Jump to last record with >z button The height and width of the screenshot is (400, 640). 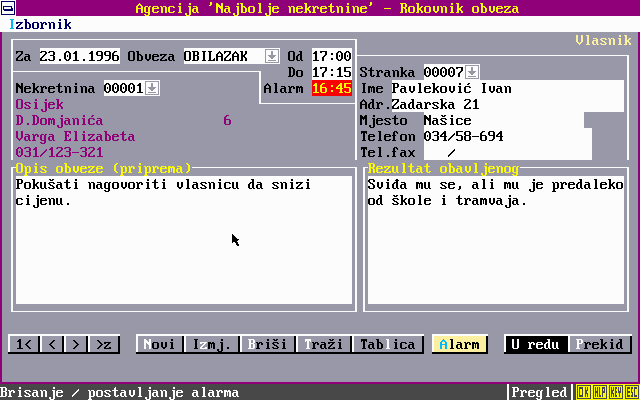pos(104,344)
